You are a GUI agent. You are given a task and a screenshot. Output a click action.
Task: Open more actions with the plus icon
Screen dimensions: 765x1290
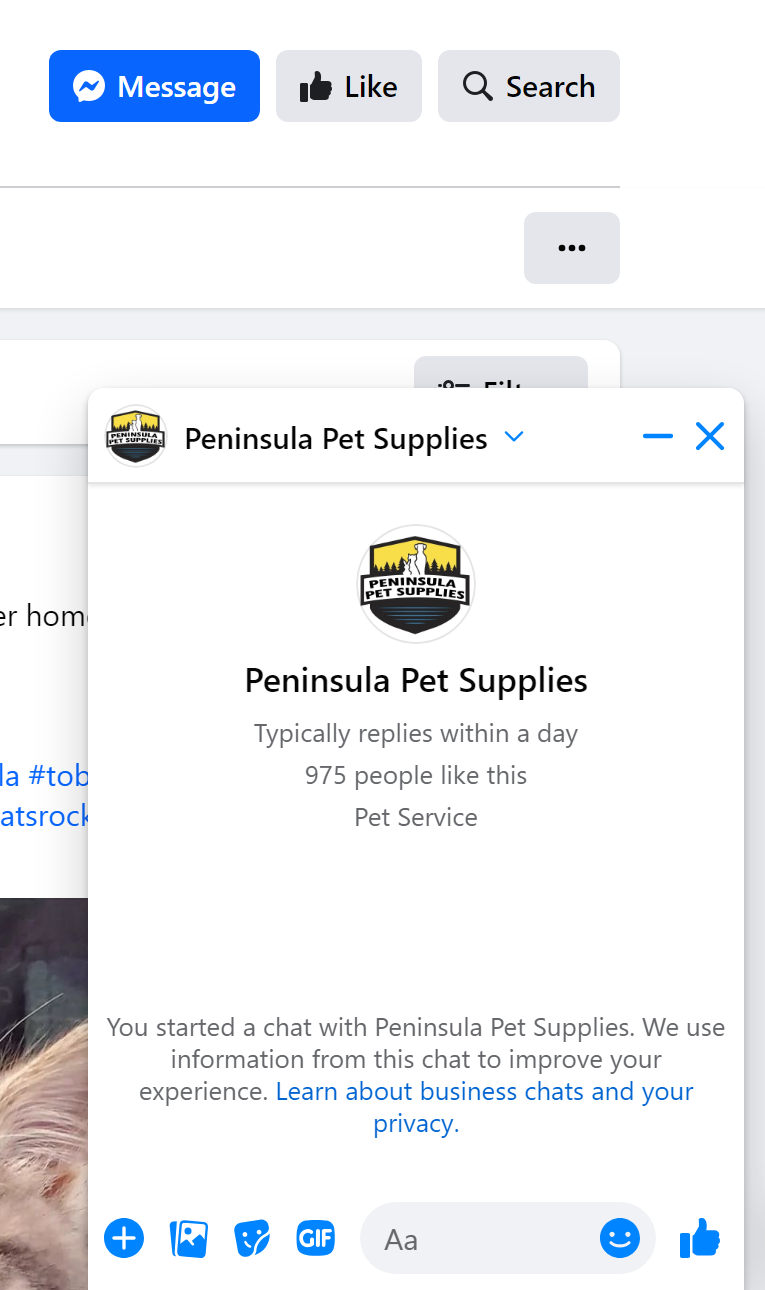click(124, 1238)
